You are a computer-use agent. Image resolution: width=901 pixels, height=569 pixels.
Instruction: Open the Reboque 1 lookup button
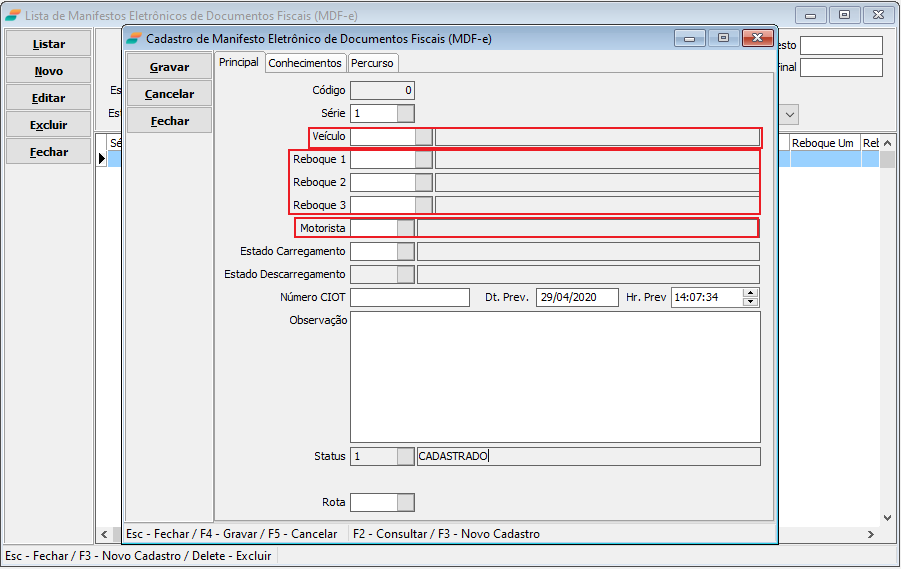click(x=424, y=160)
